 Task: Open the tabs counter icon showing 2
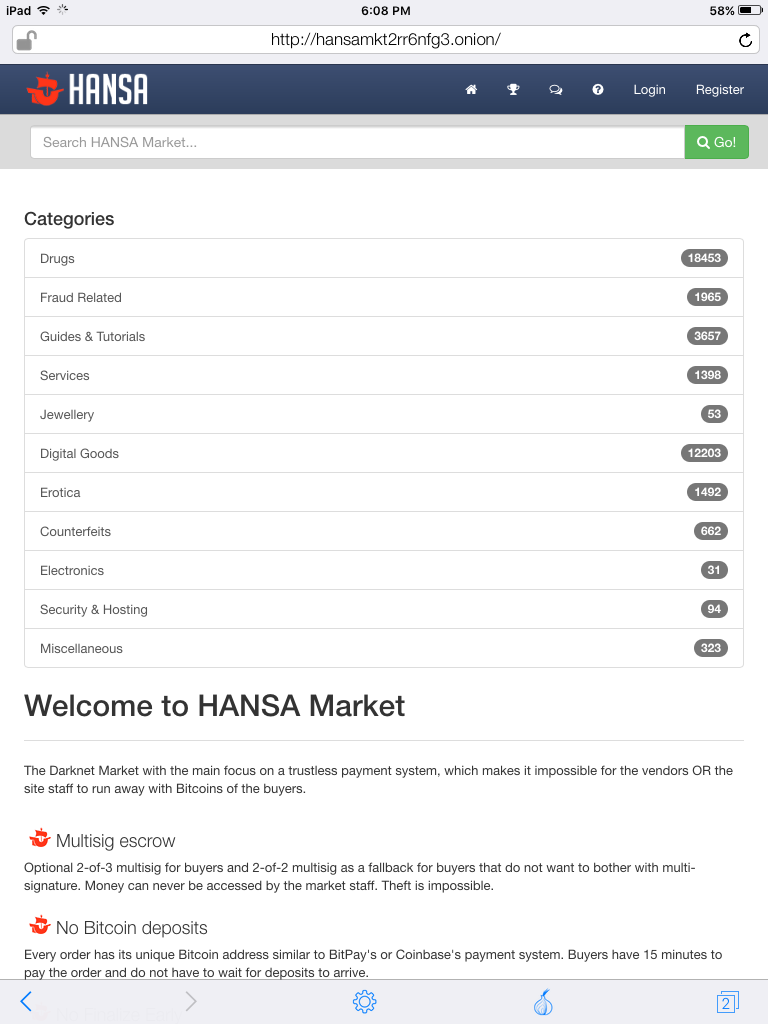(x=728, y=1002)
